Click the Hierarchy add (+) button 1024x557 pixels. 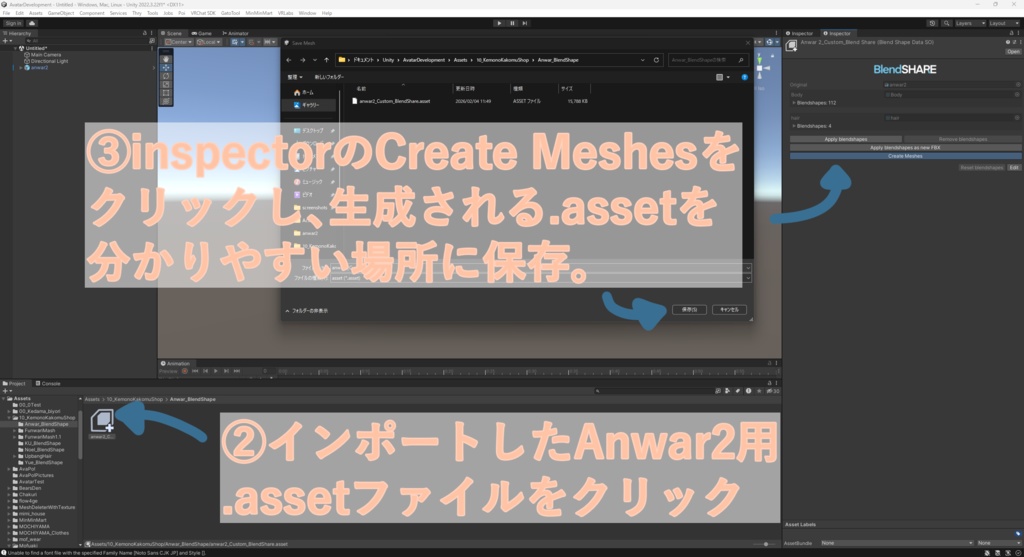[x=6, y=40]
